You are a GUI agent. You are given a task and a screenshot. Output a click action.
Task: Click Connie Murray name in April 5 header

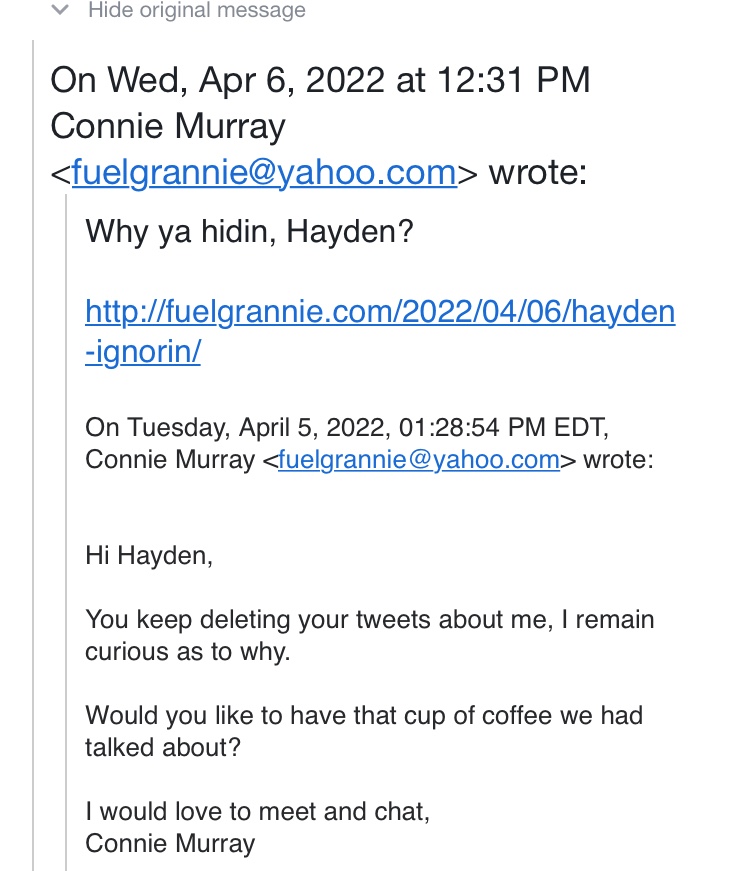click(170, 460)
